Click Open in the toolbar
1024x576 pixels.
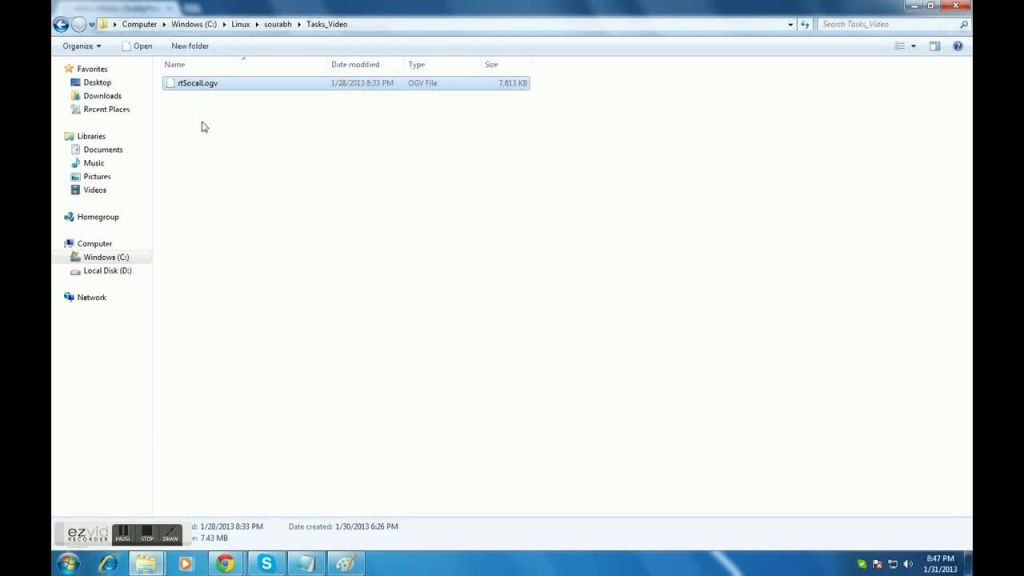pos(138,46)
